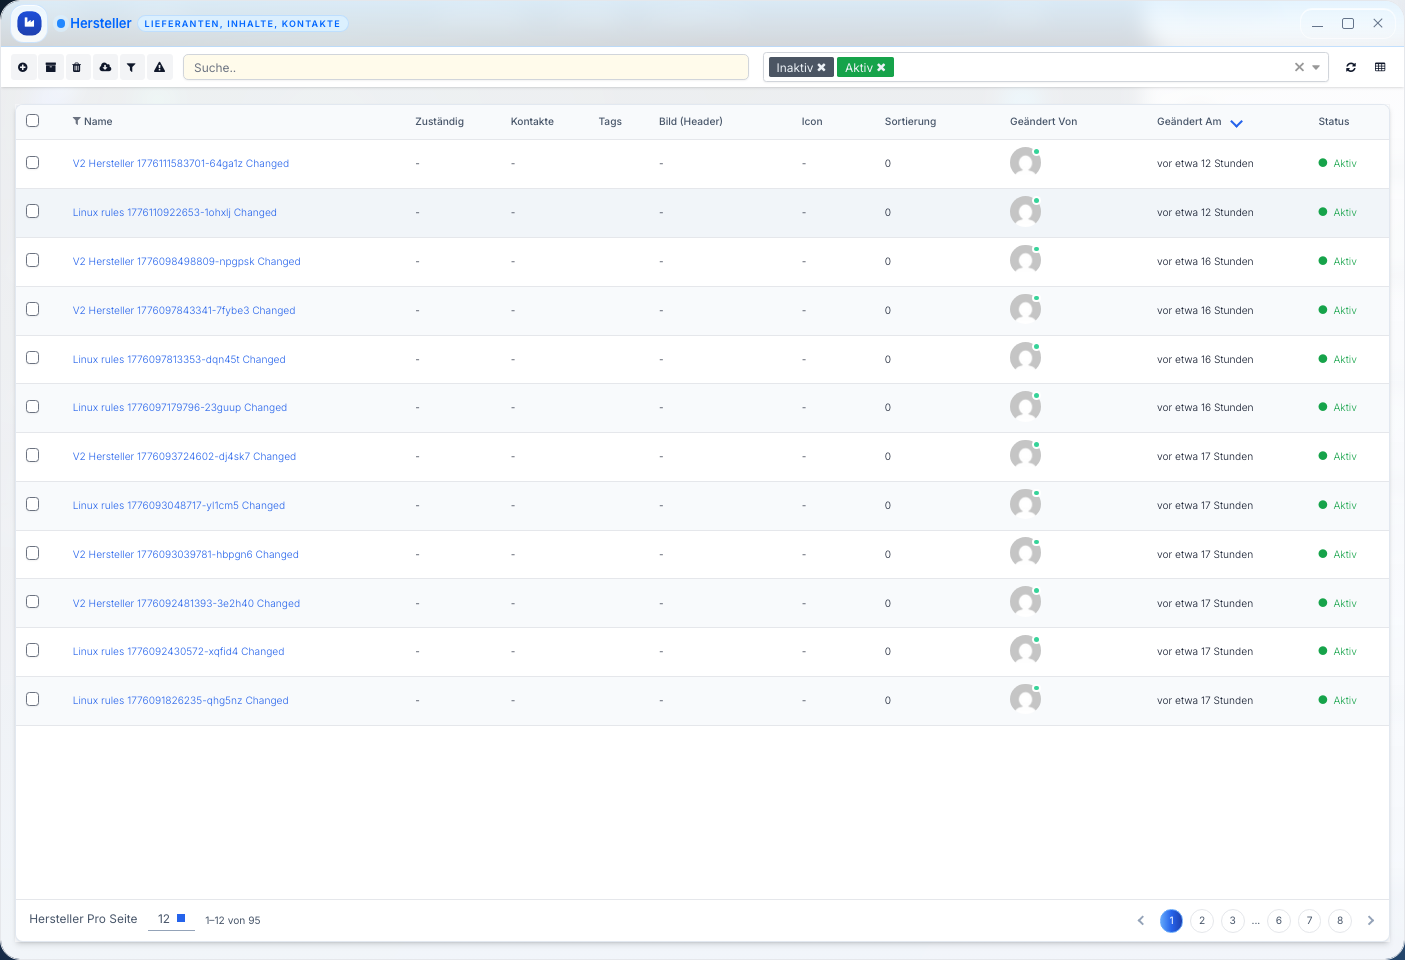Click avatar in V2 Hersteller 1776111583701 row
Viewport: 1405px width, 960px height.
pos(1025,162)
